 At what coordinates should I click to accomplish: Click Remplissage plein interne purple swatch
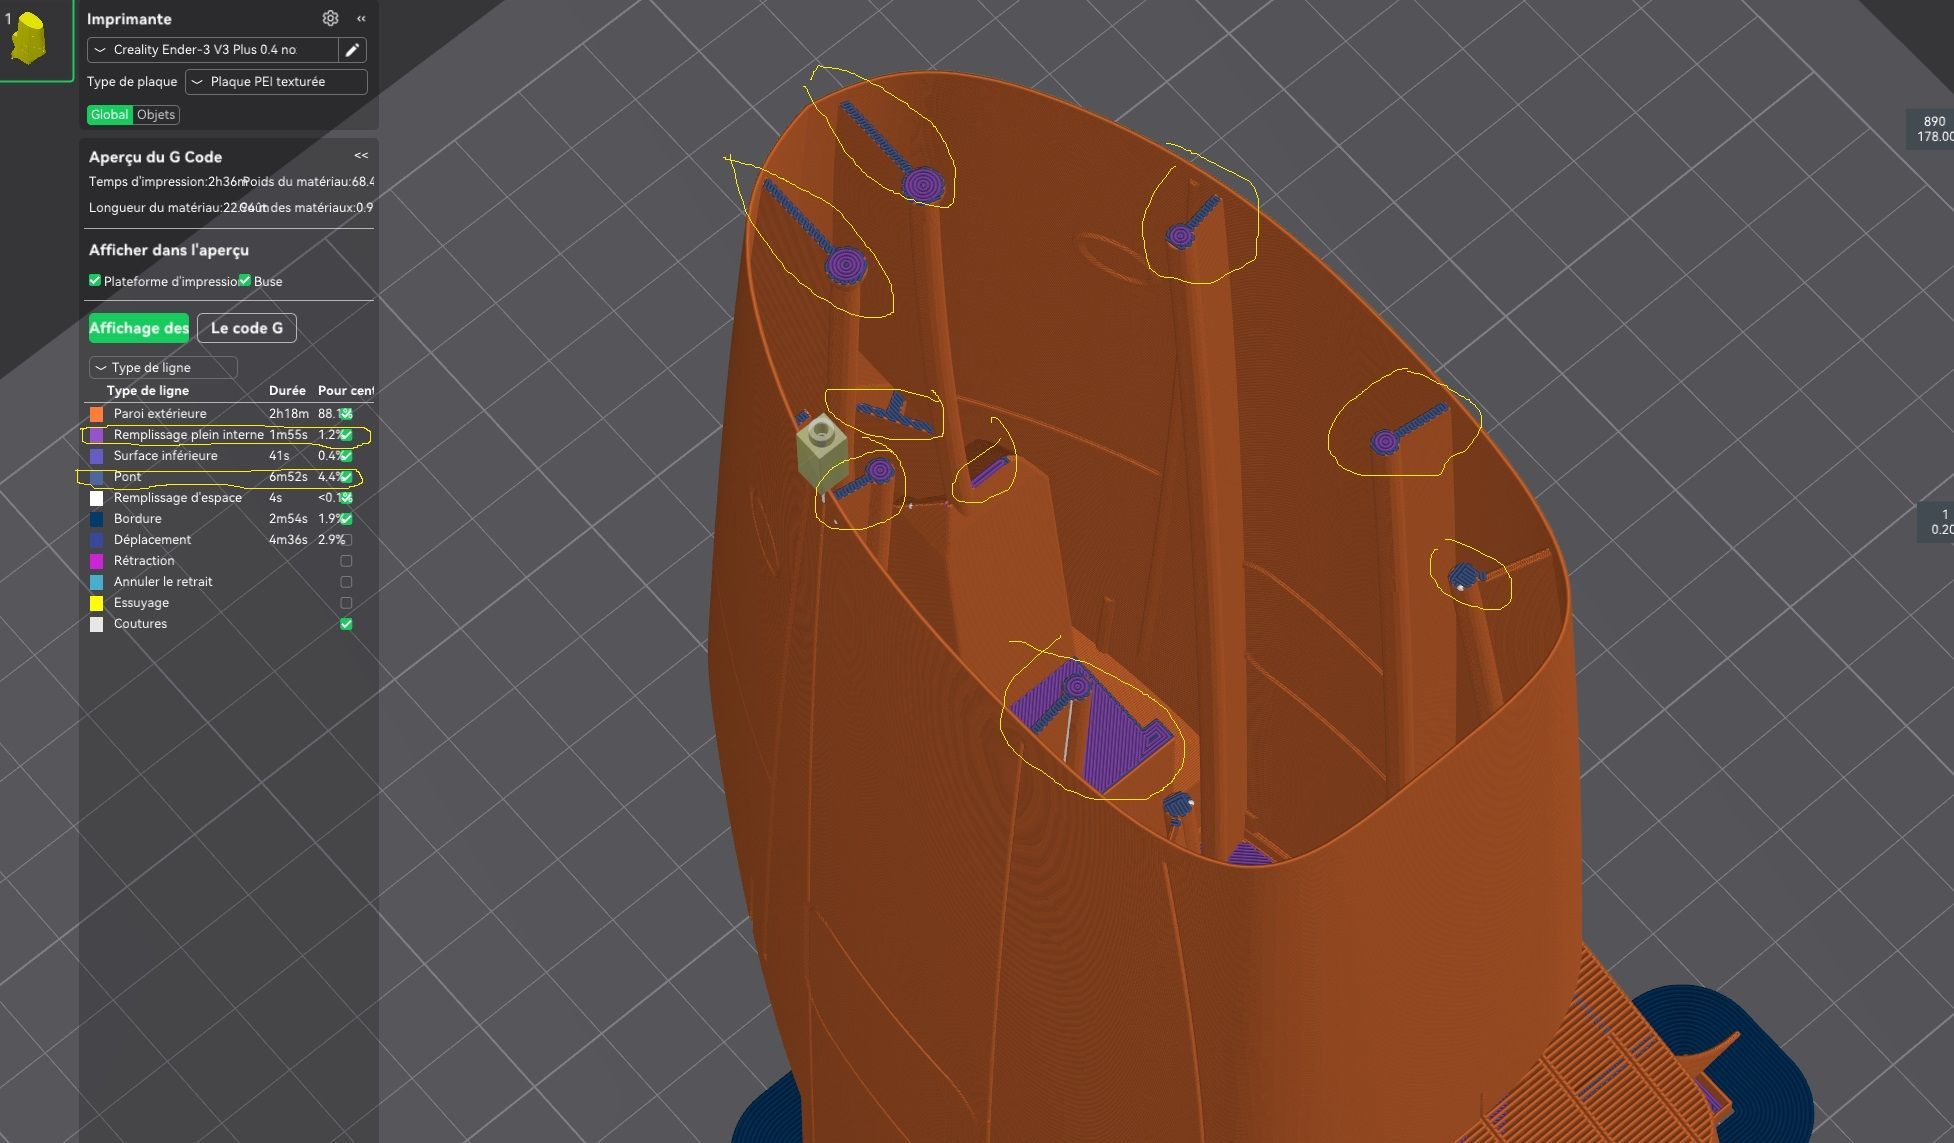(97, 435)
